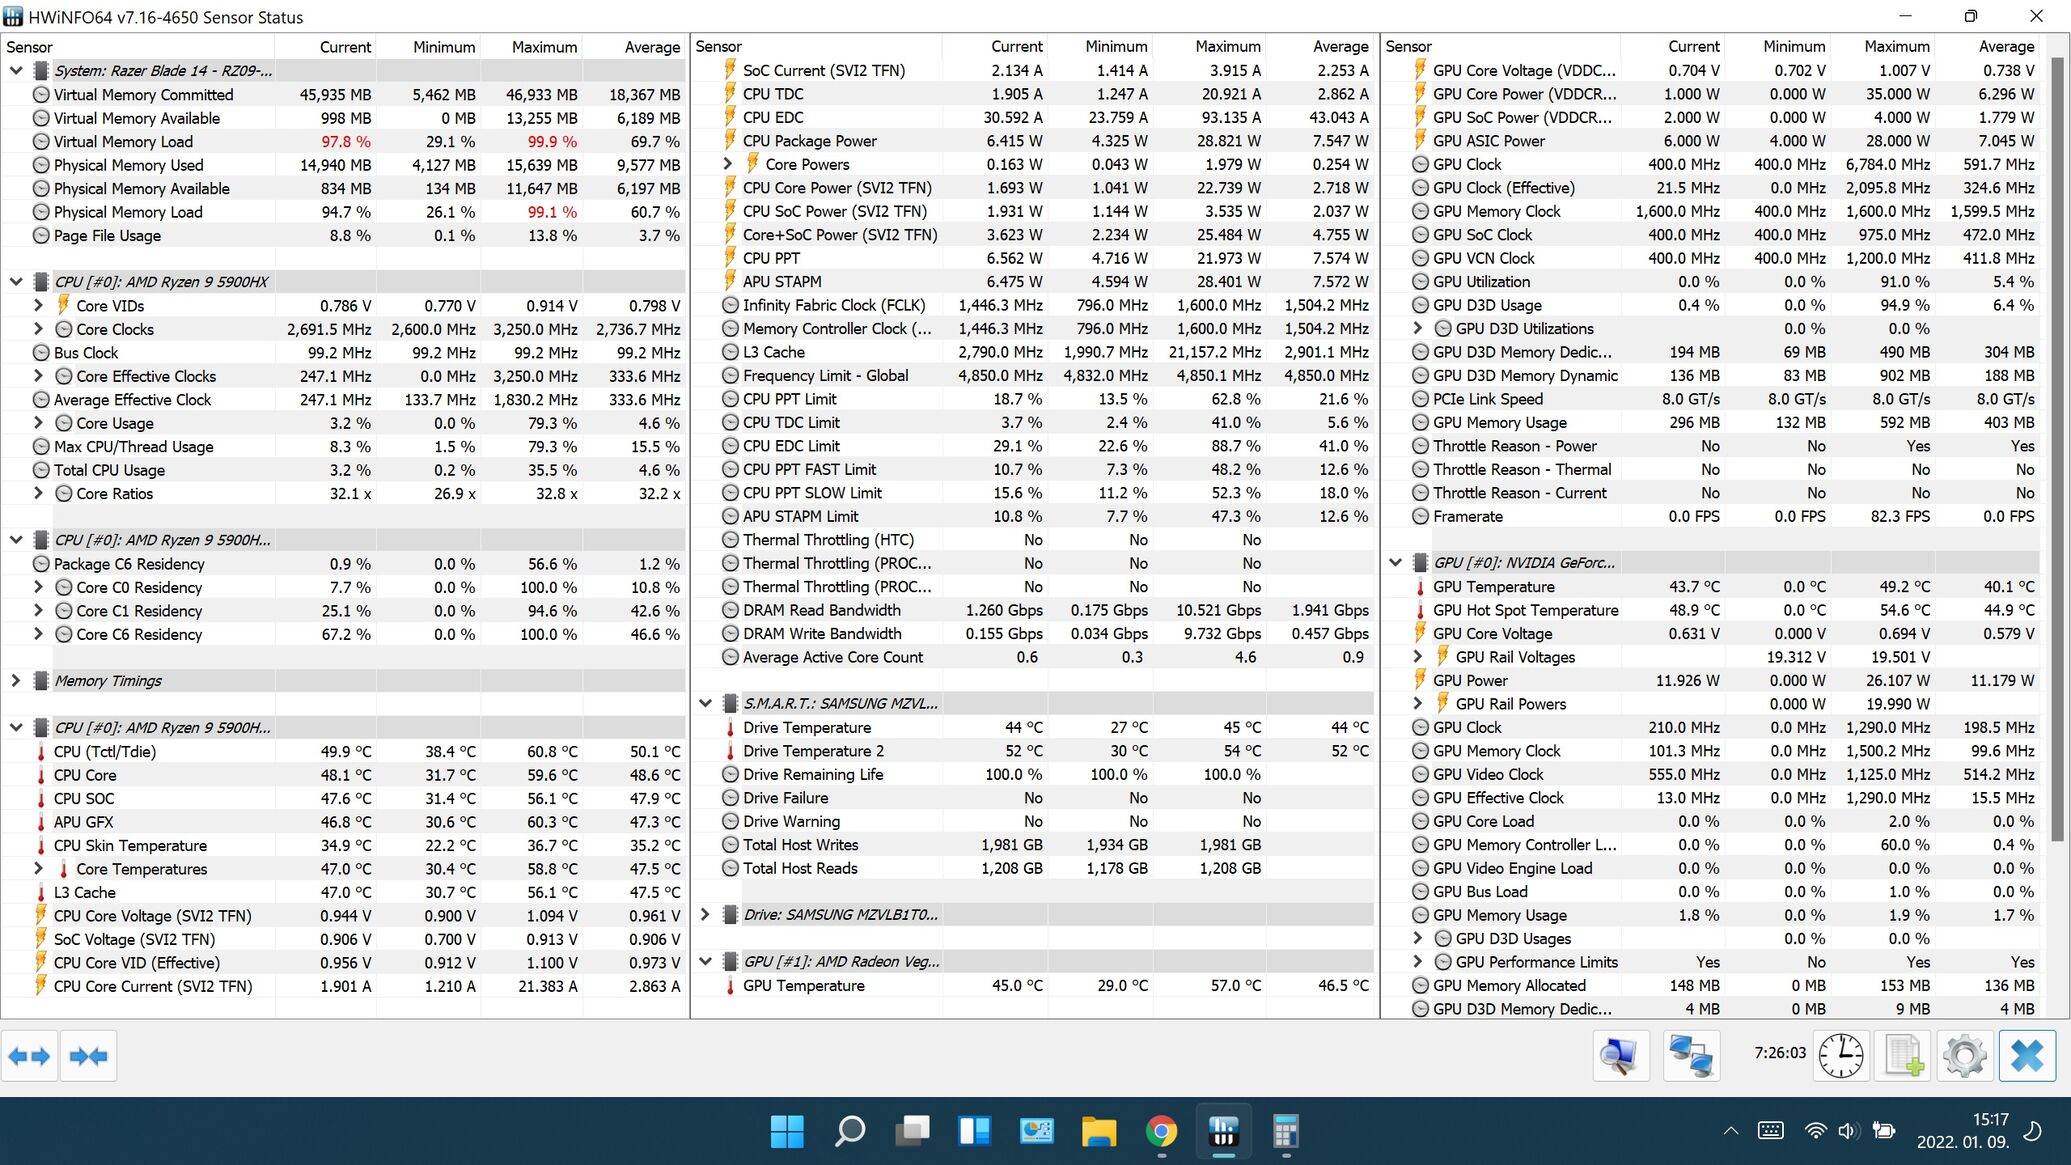Expand the Memory Timings group

tap(15, 680)
